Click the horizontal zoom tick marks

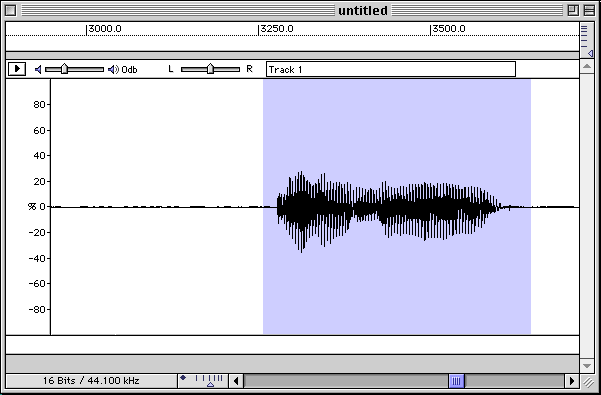coord(209,378)
